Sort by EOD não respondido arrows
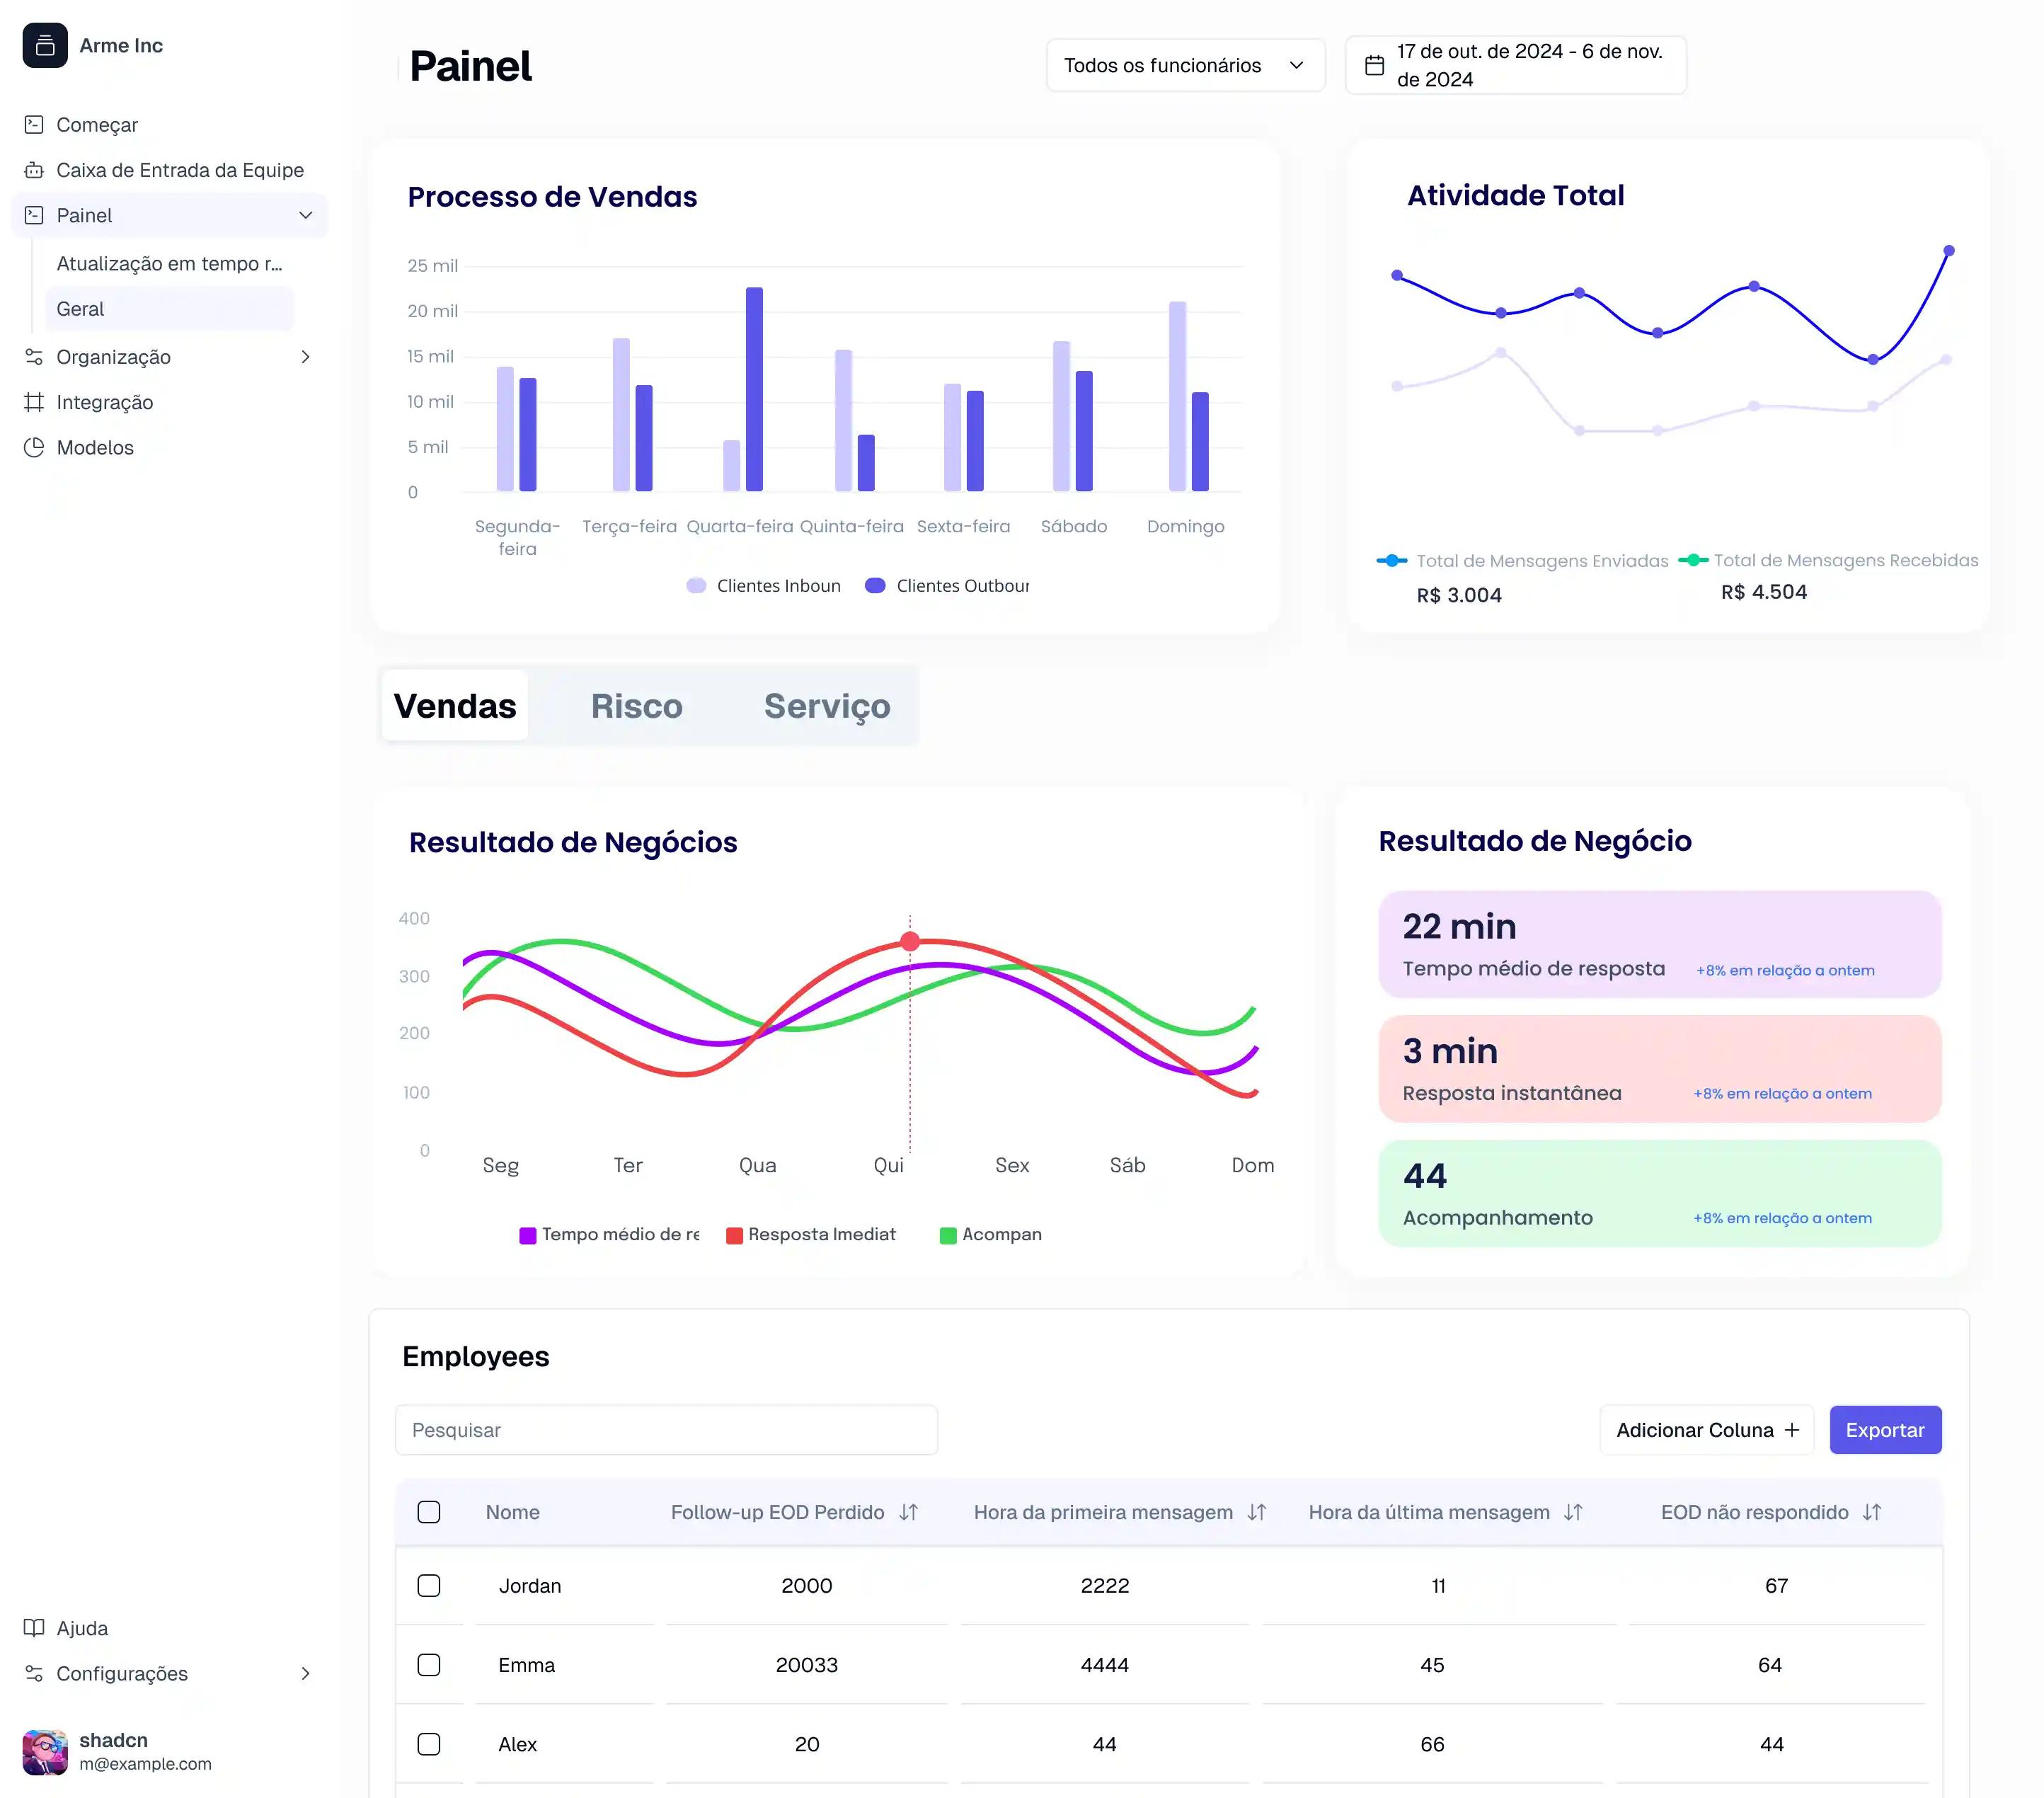Viewport: 2044px width, 1798px height. coord(1872,1512)
